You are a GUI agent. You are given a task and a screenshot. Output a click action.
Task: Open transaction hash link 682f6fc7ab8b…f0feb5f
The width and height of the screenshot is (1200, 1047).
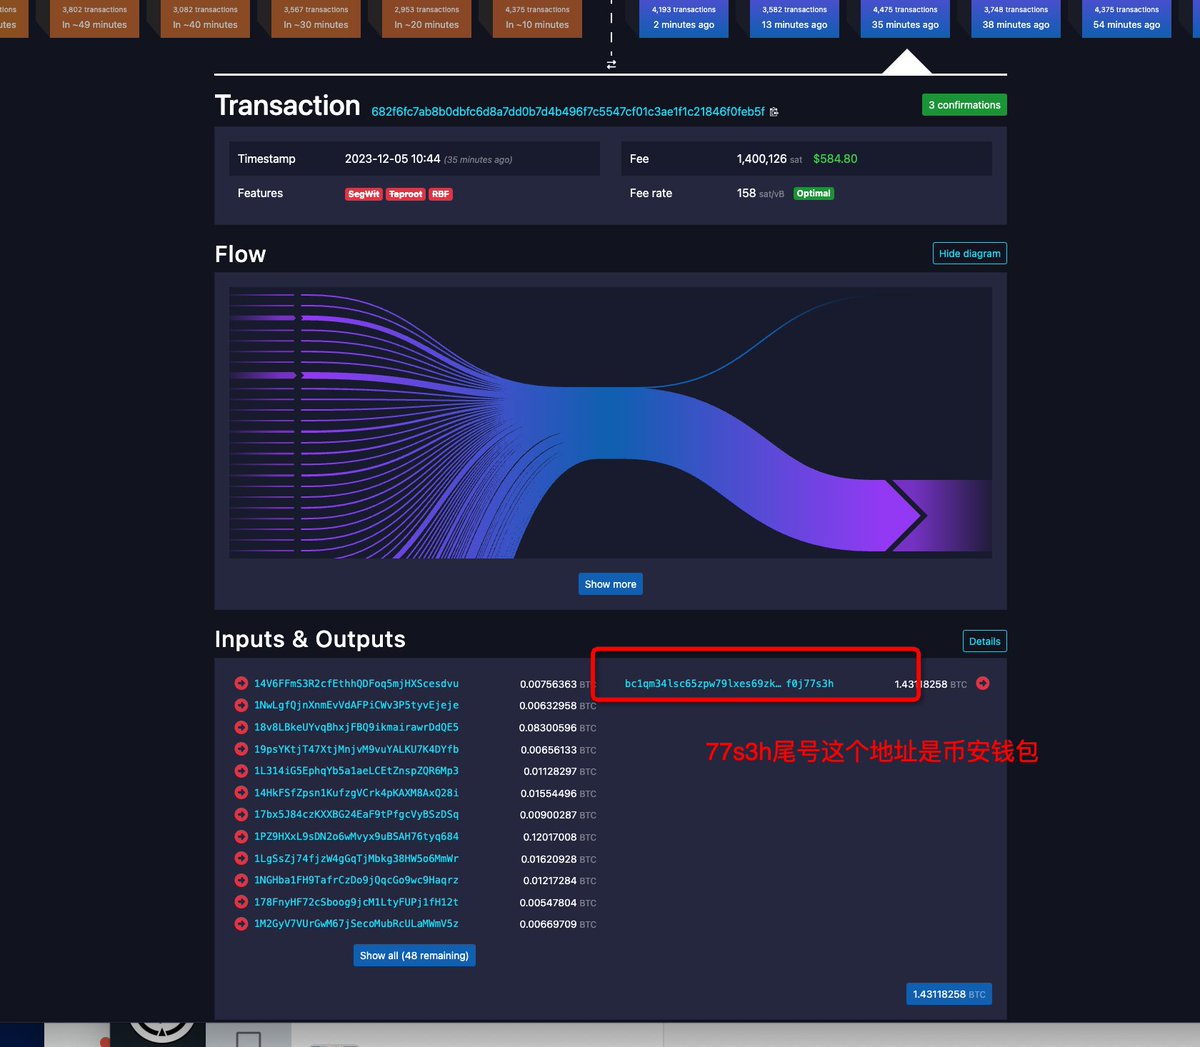tap(568, 112)
